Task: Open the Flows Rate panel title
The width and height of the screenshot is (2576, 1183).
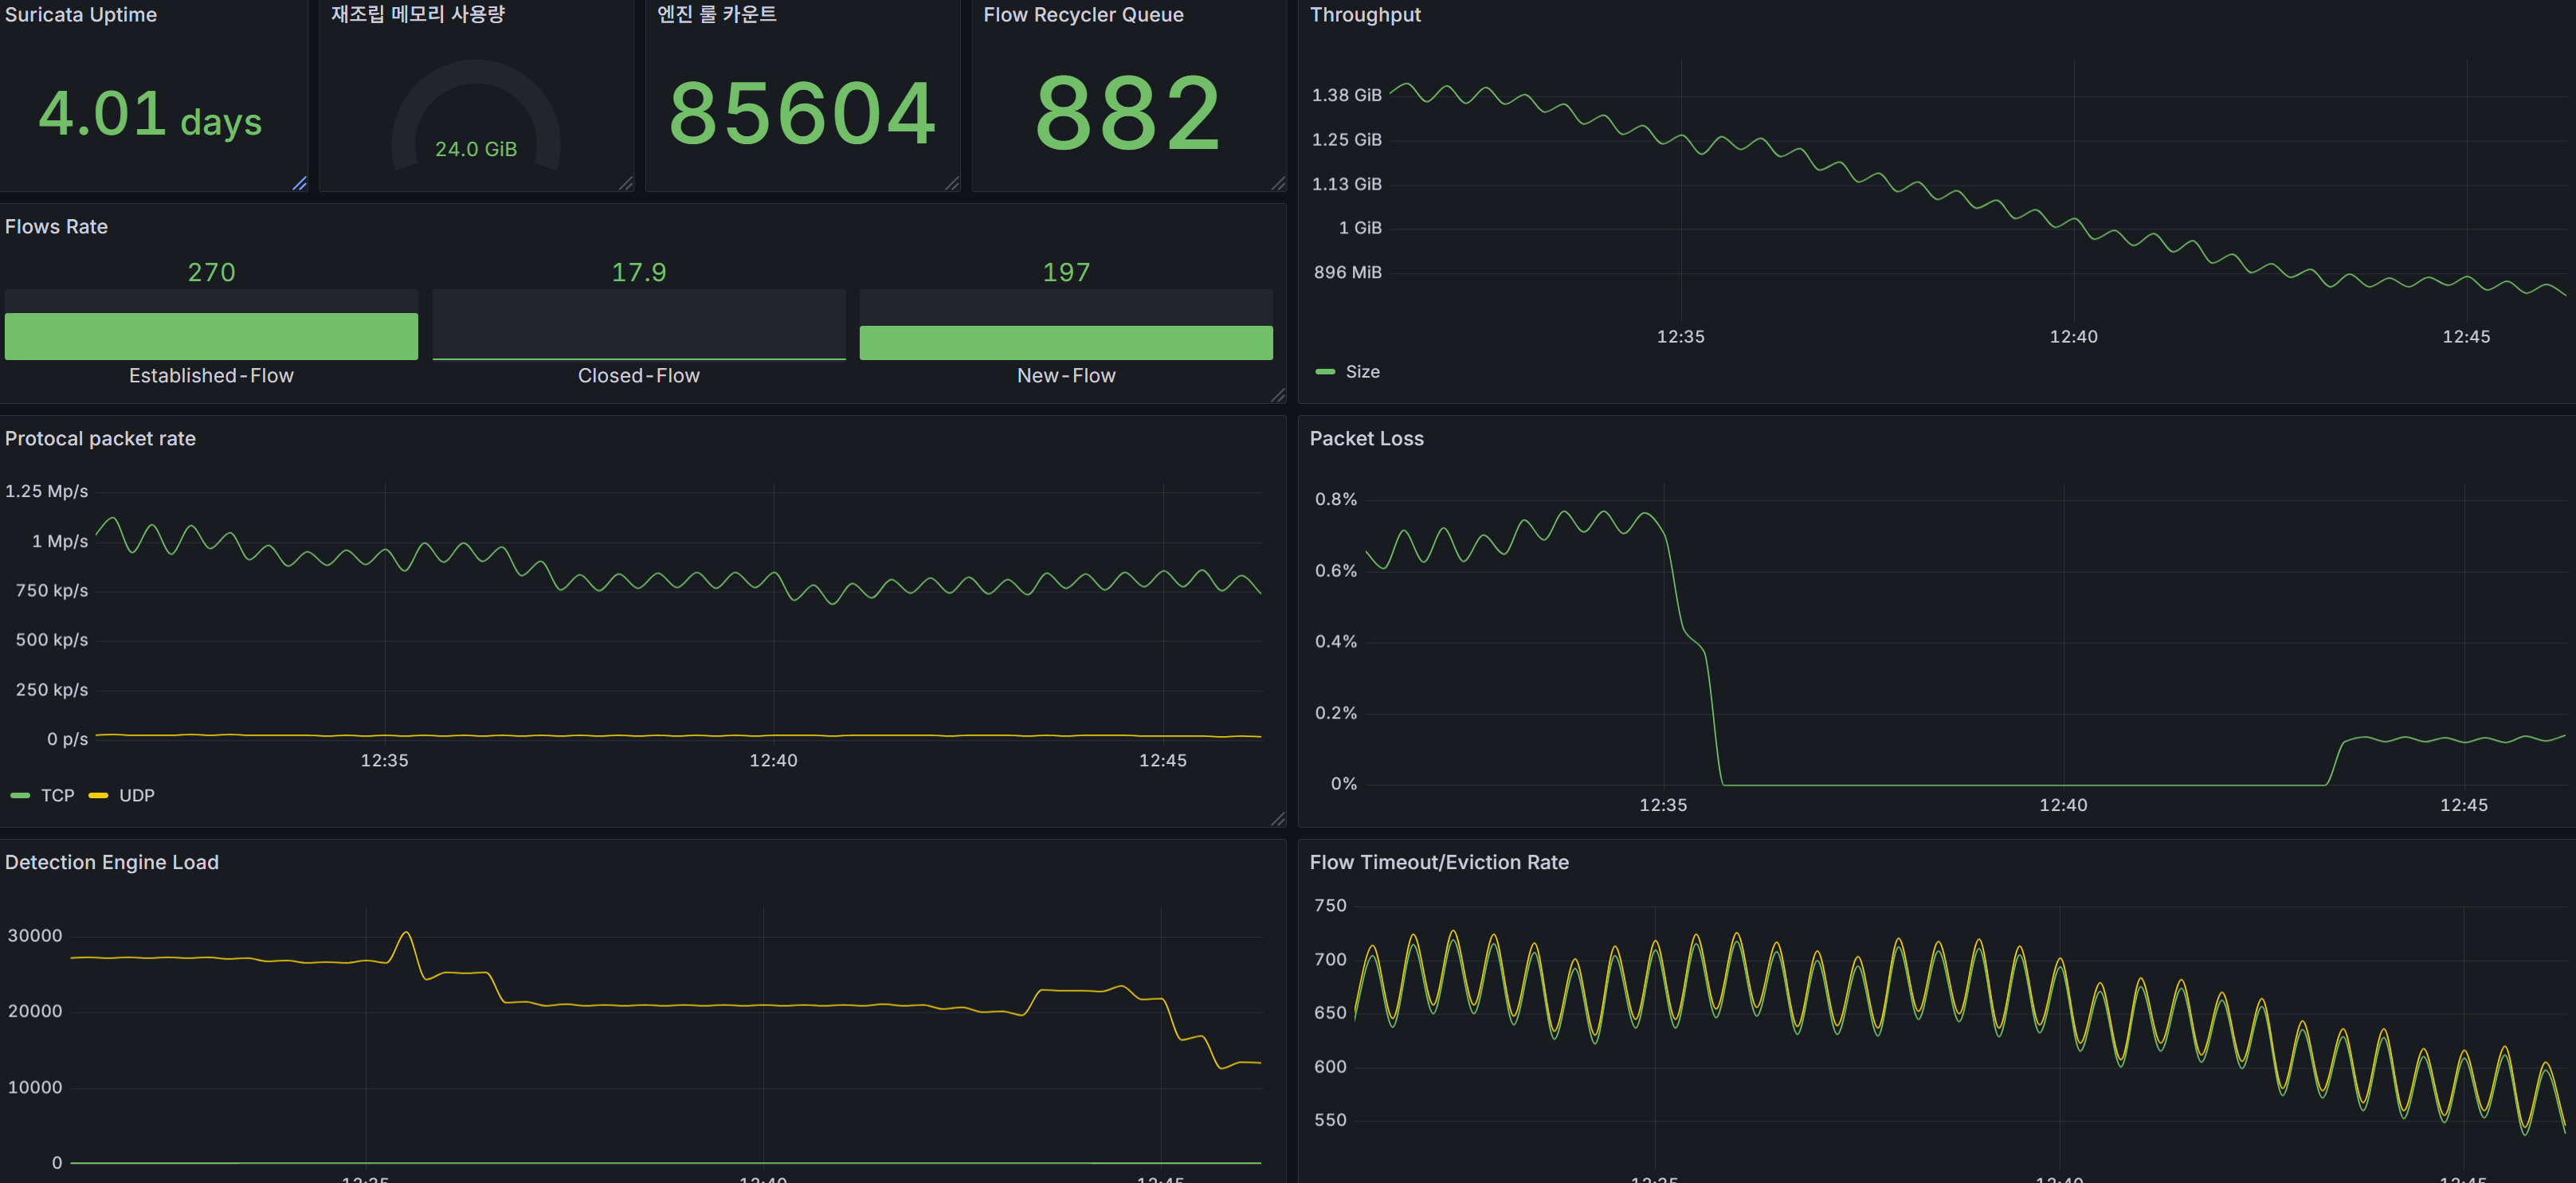Action: coord(56,226)
